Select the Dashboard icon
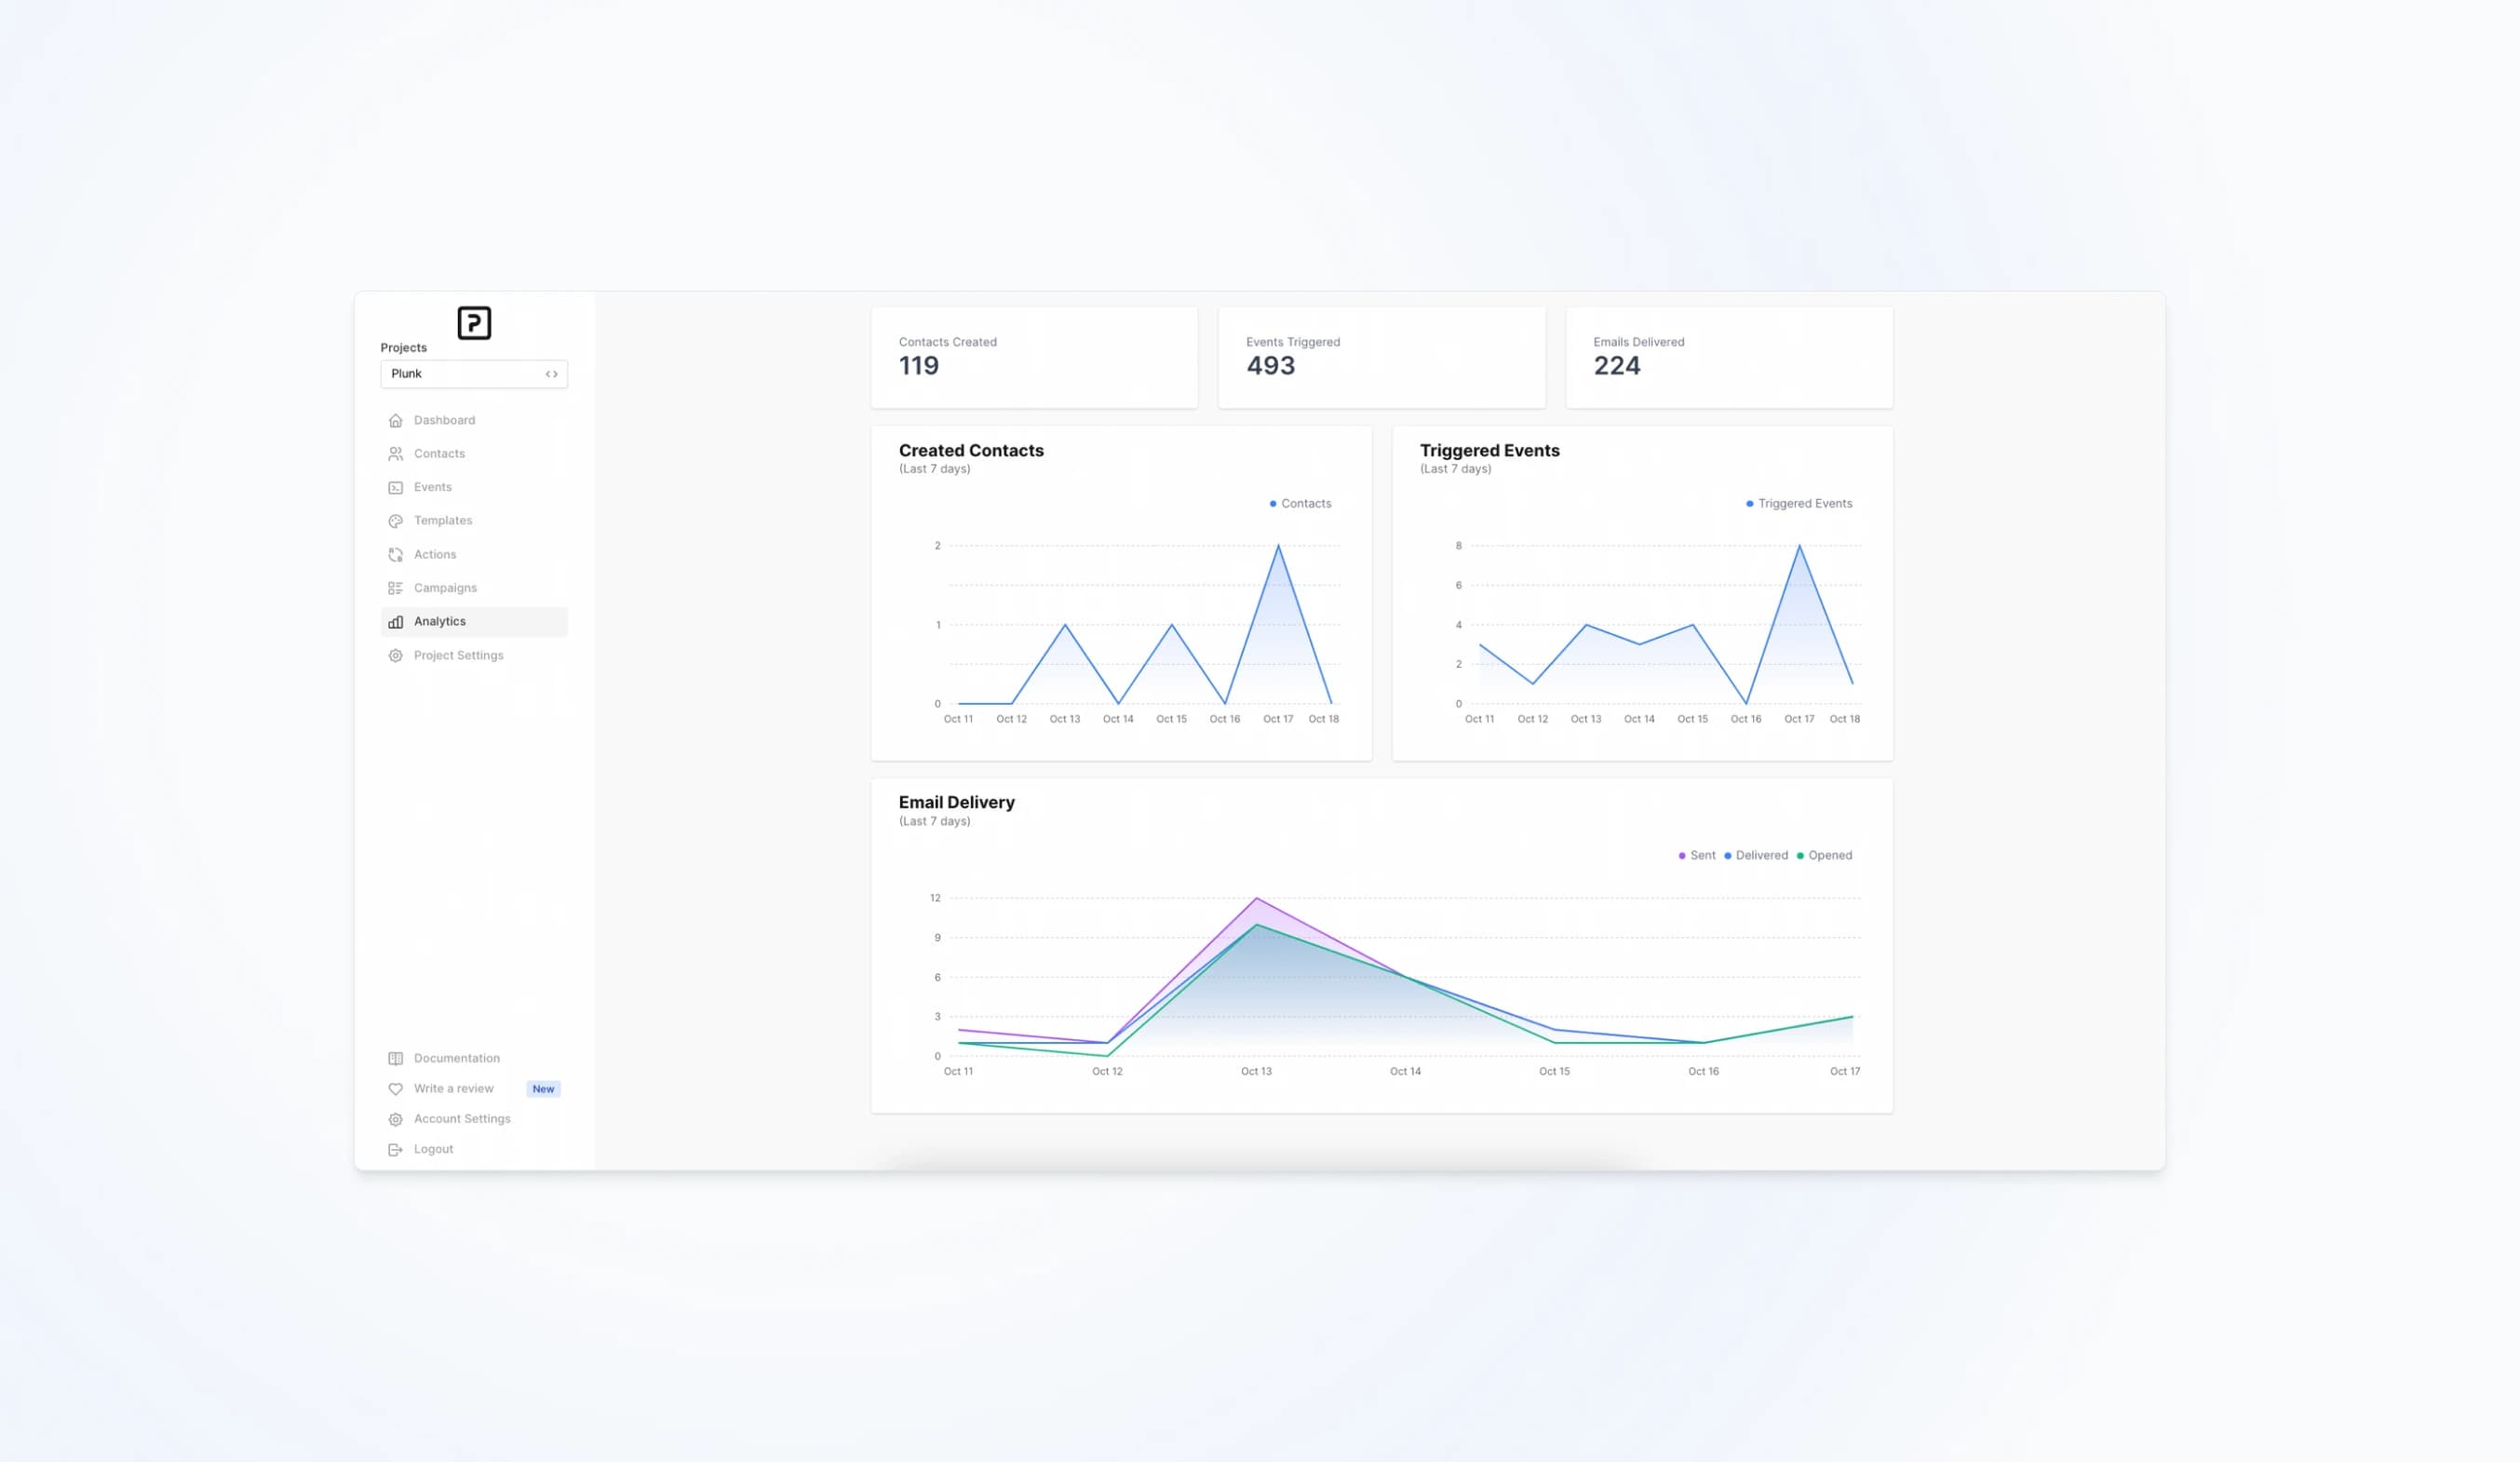Screen dimensions: 2520x1462 click(395, 419)
